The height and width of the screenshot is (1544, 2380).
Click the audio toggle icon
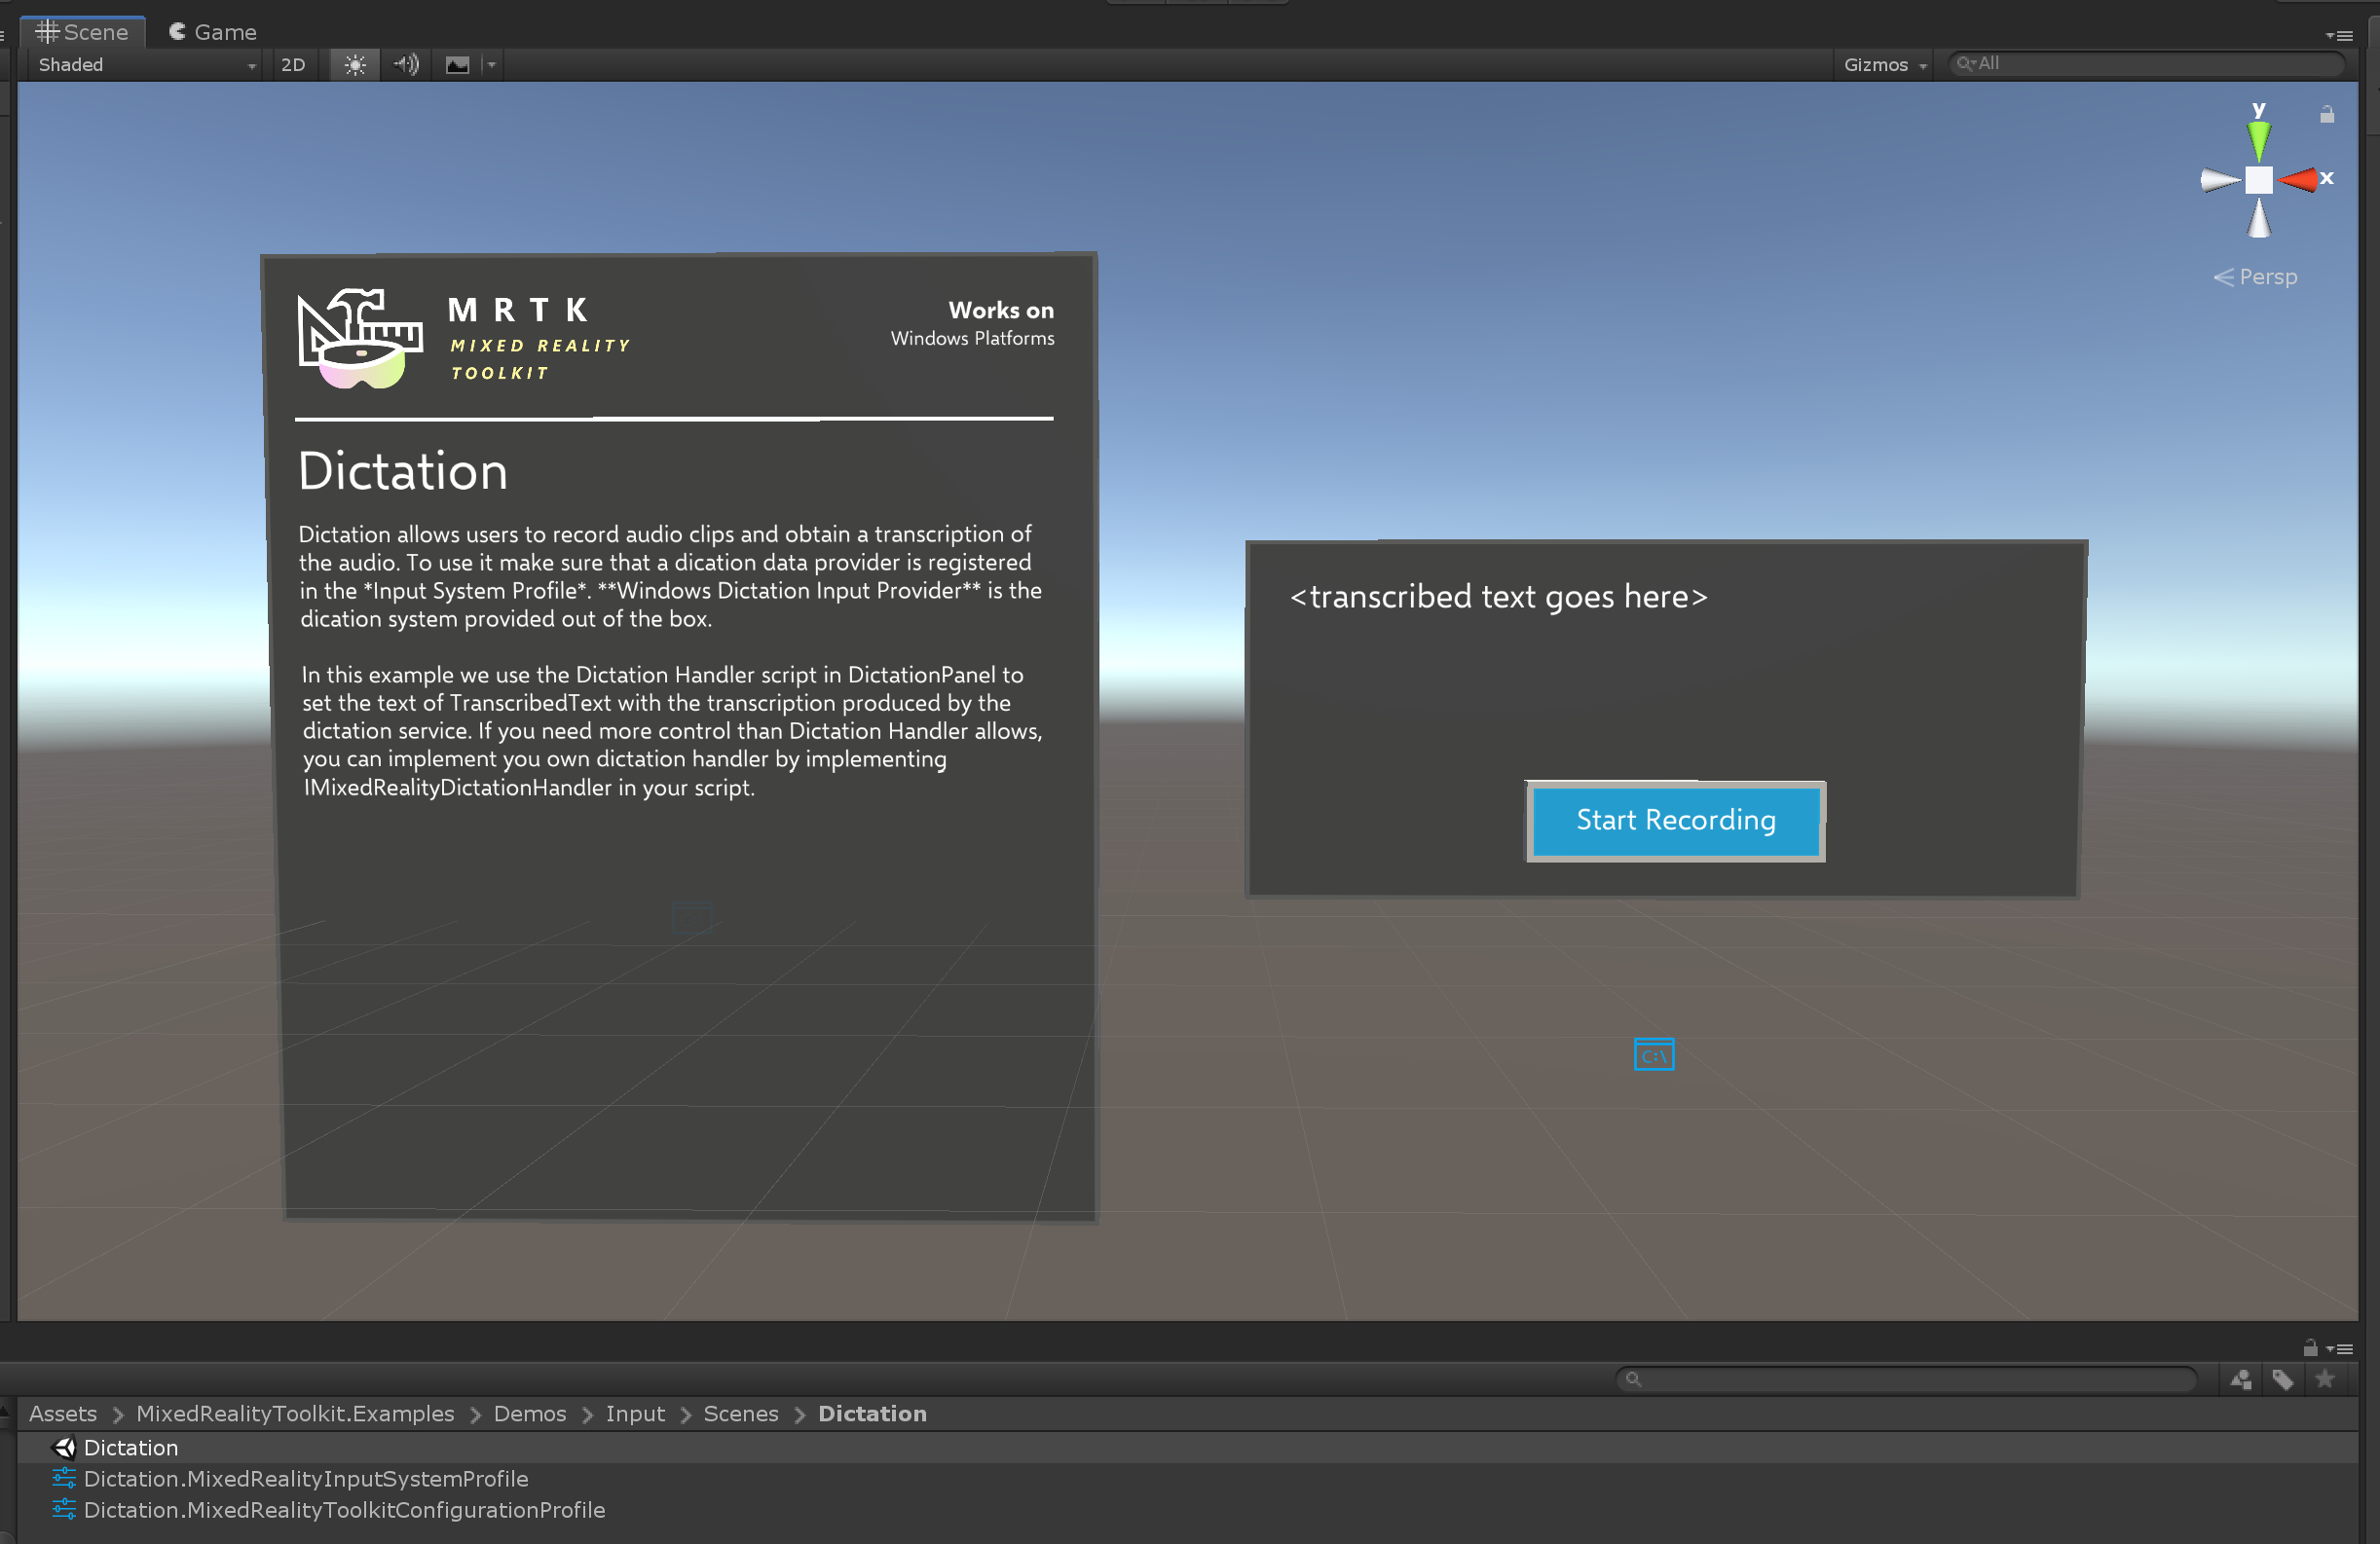pyautogui.click(x=406, y=64)
